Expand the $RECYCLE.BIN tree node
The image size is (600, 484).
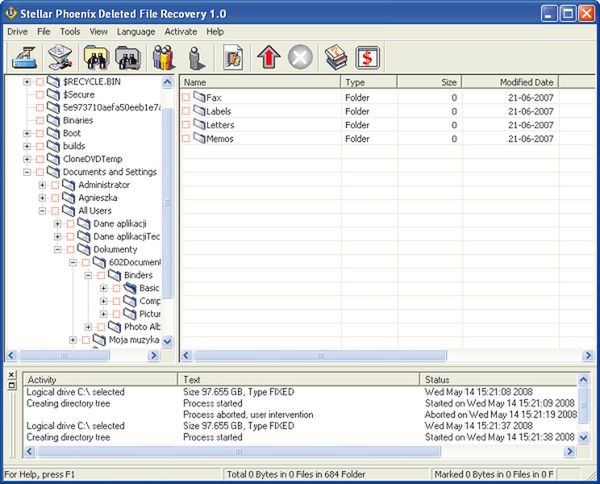27,82
